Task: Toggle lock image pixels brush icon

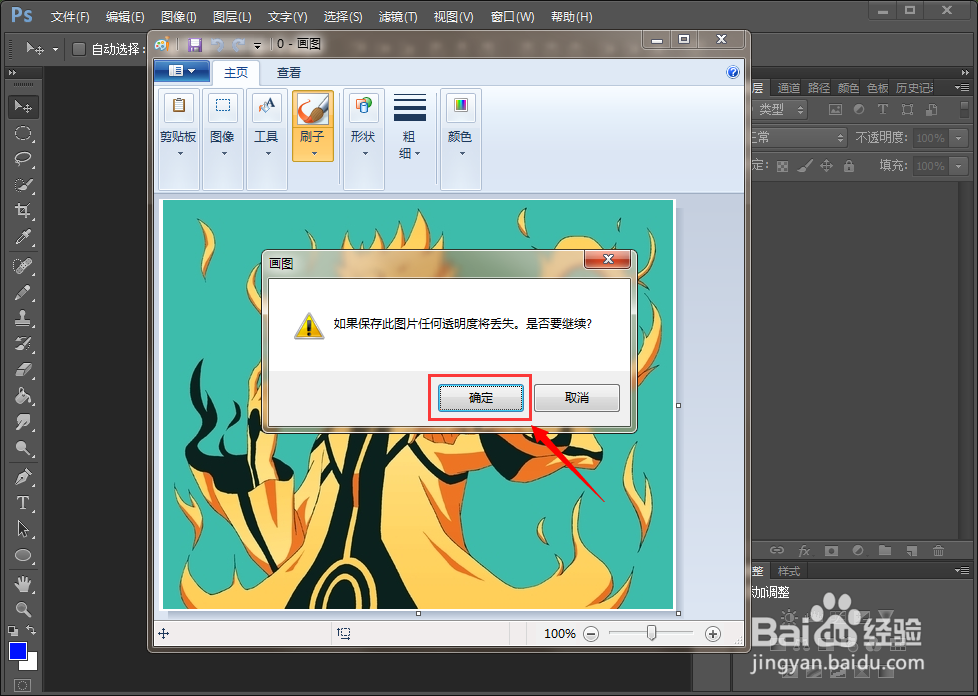Action: [805, 166]
